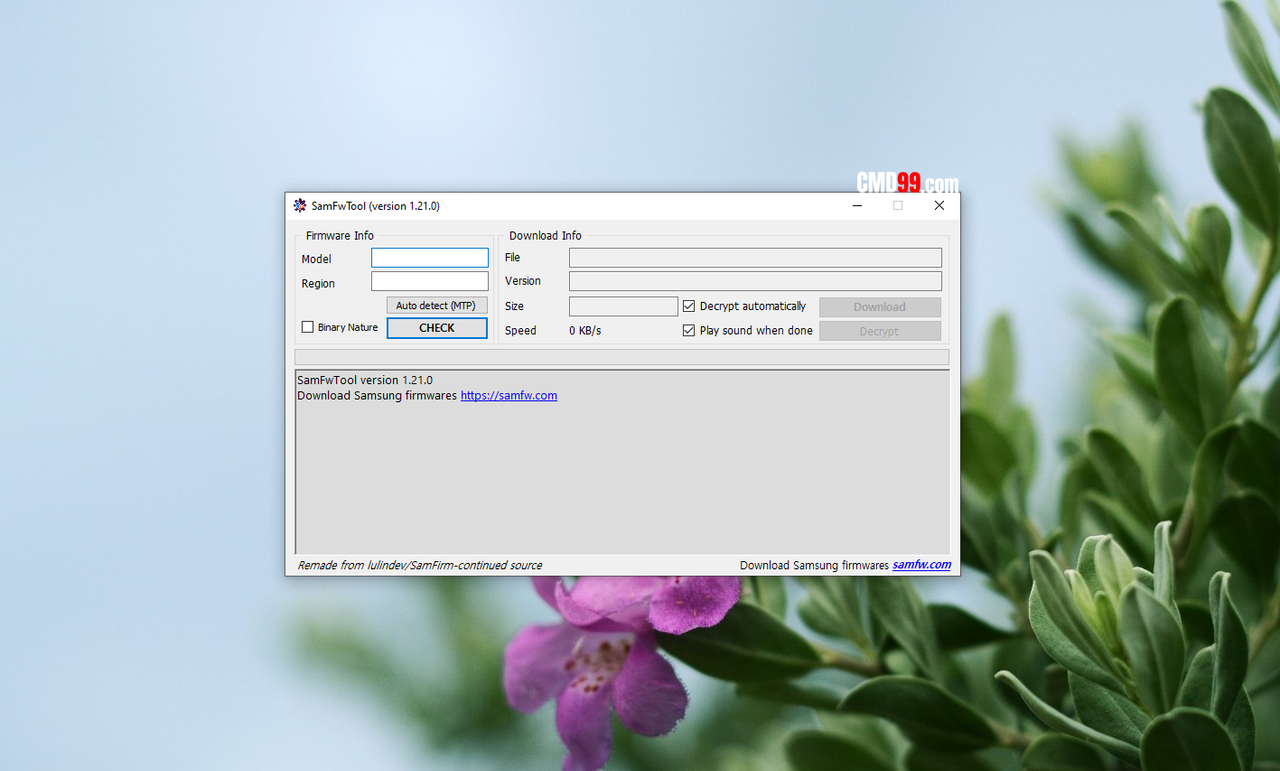Toggle Play sound when done checkbox
This screenshot has width=1280, height=771.
689,330
